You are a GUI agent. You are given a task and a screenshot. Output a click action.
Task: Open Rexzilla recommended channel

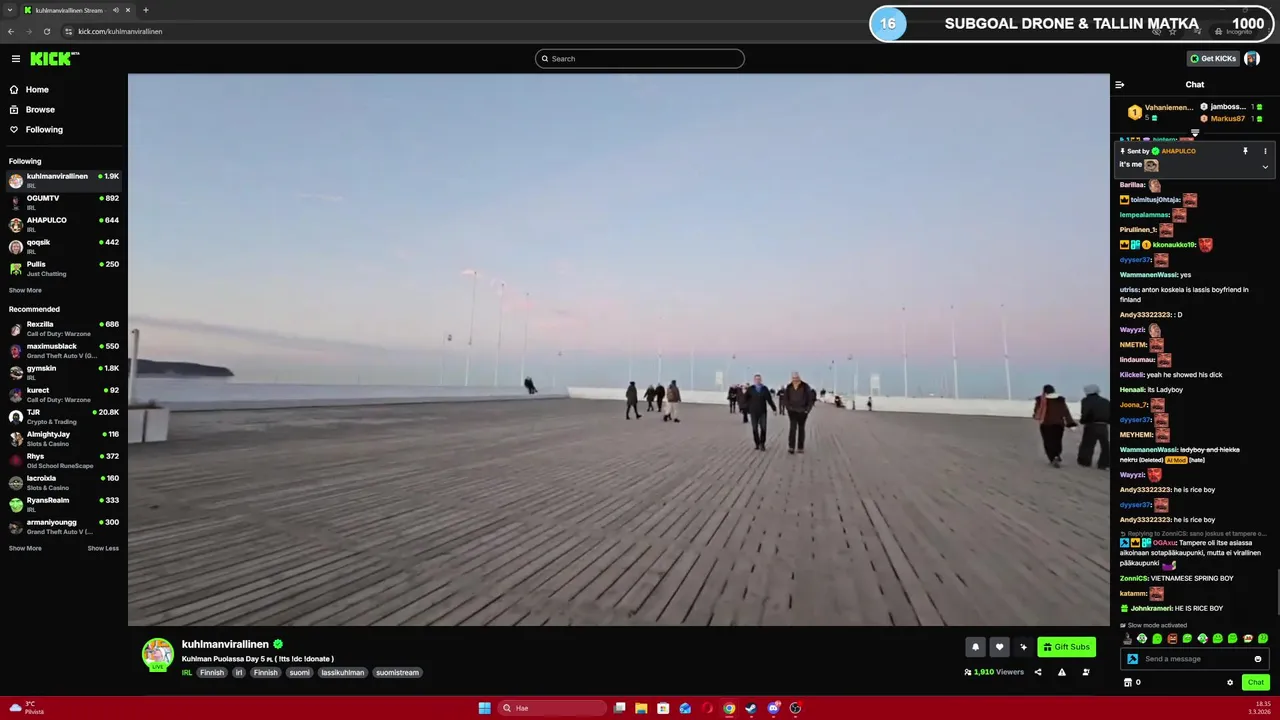pos(64,328)
